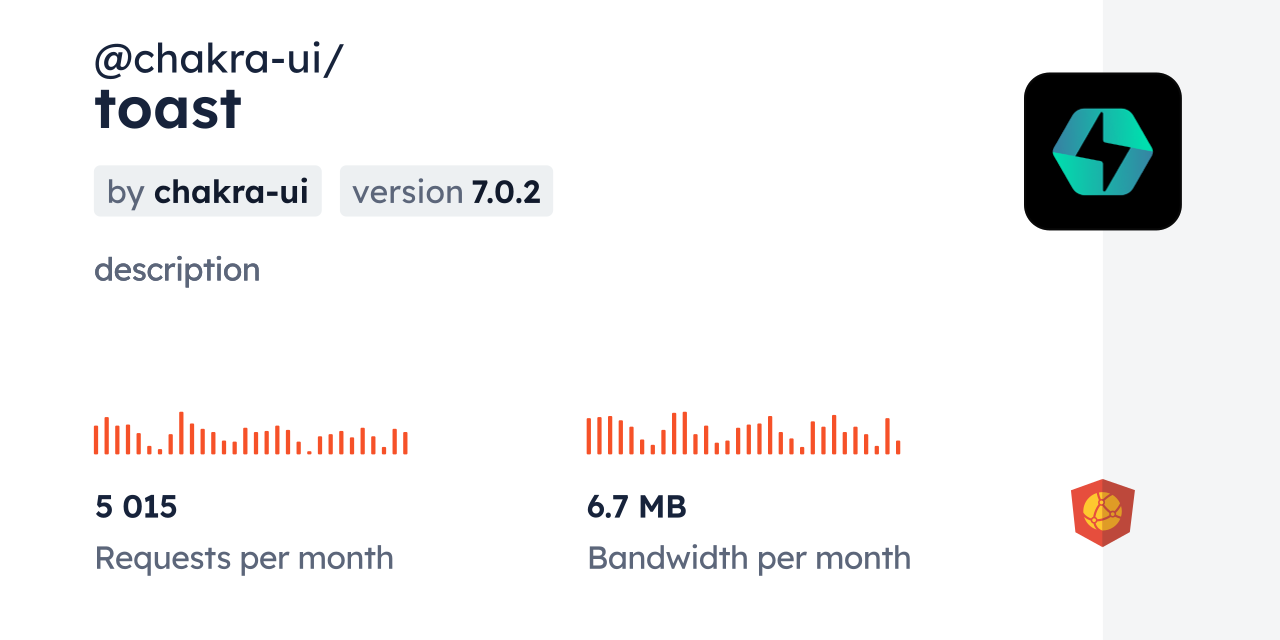Click the 'Requests per month' label
The height and width of the screenshot is (640, 1280).
point(244,558)
